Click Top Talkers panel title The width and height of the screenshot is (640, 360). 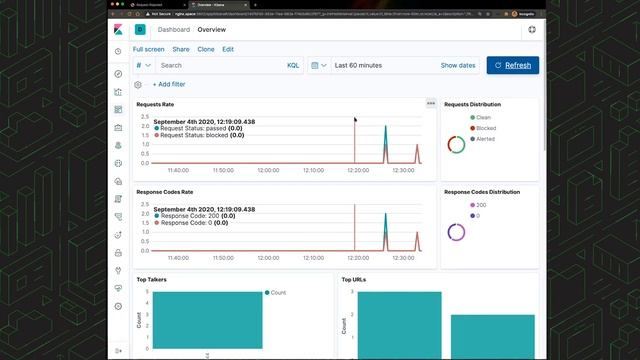(x=151, y=280)
